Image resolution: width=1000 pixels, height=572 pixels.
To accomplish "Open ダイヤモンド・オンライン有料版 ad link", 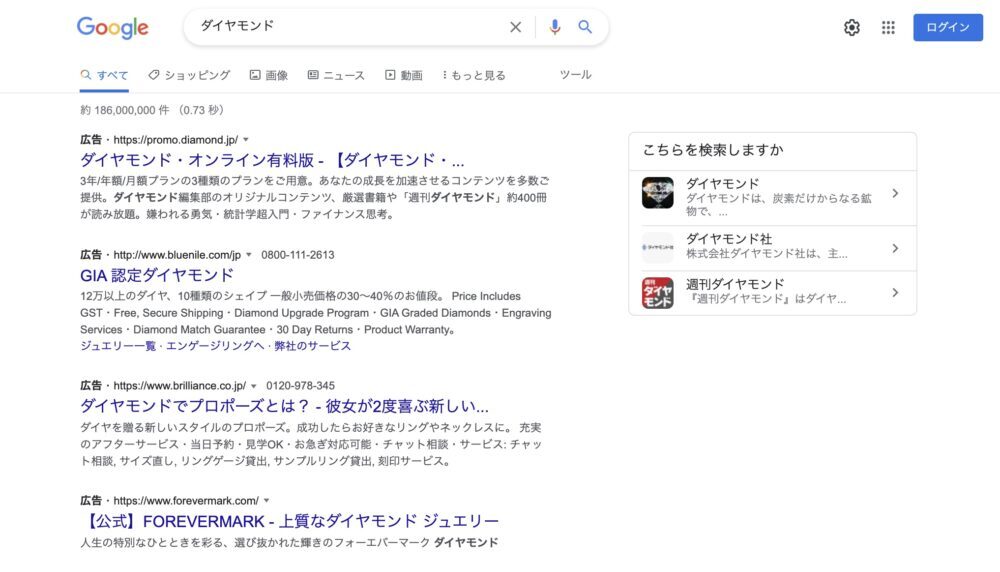I will pos(272,160).
